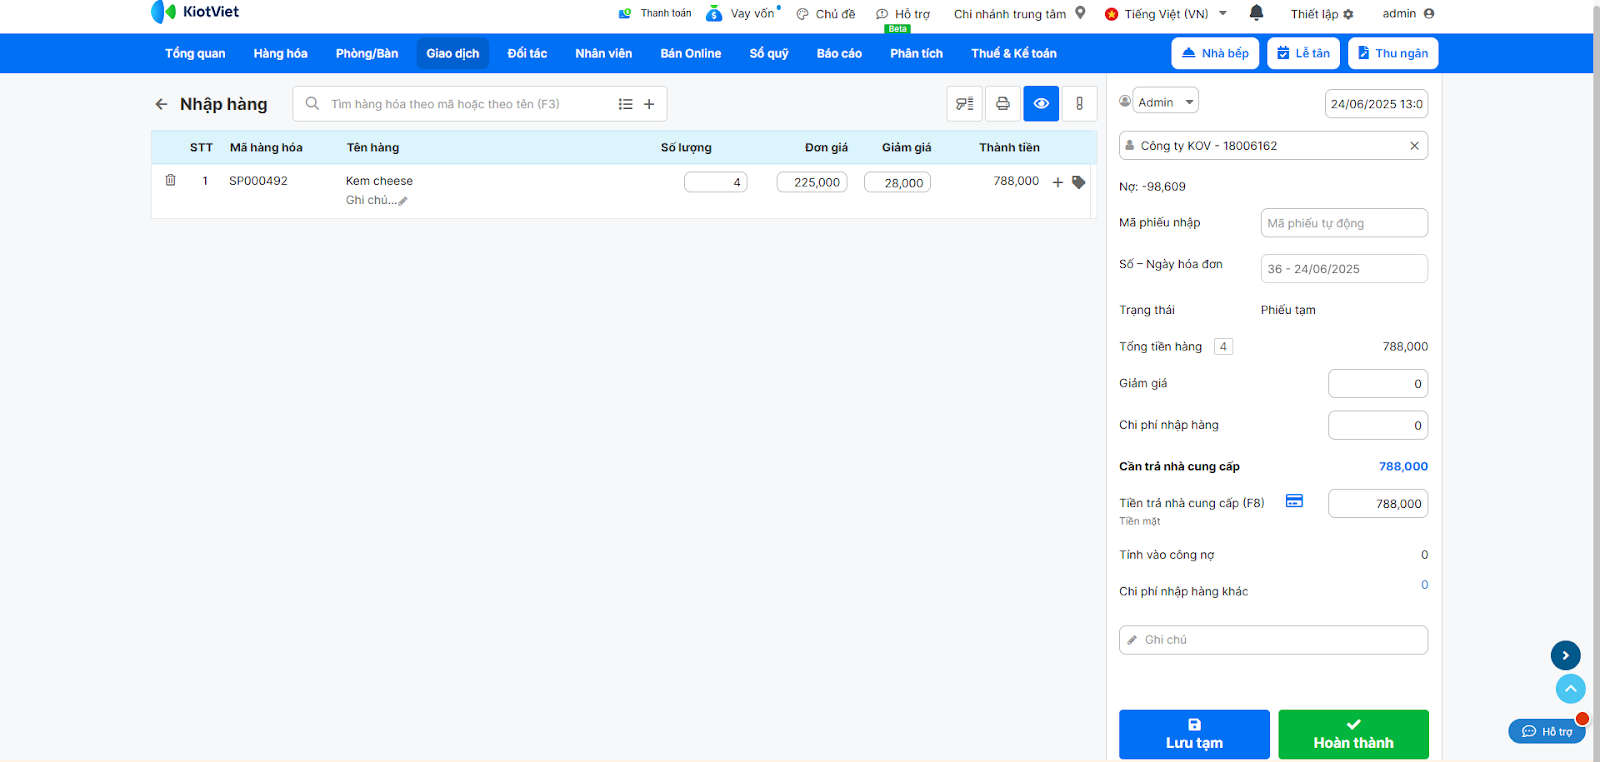Click the price tag icon on row
The width and height of the screenshot is (1600, 762).
1078,182
